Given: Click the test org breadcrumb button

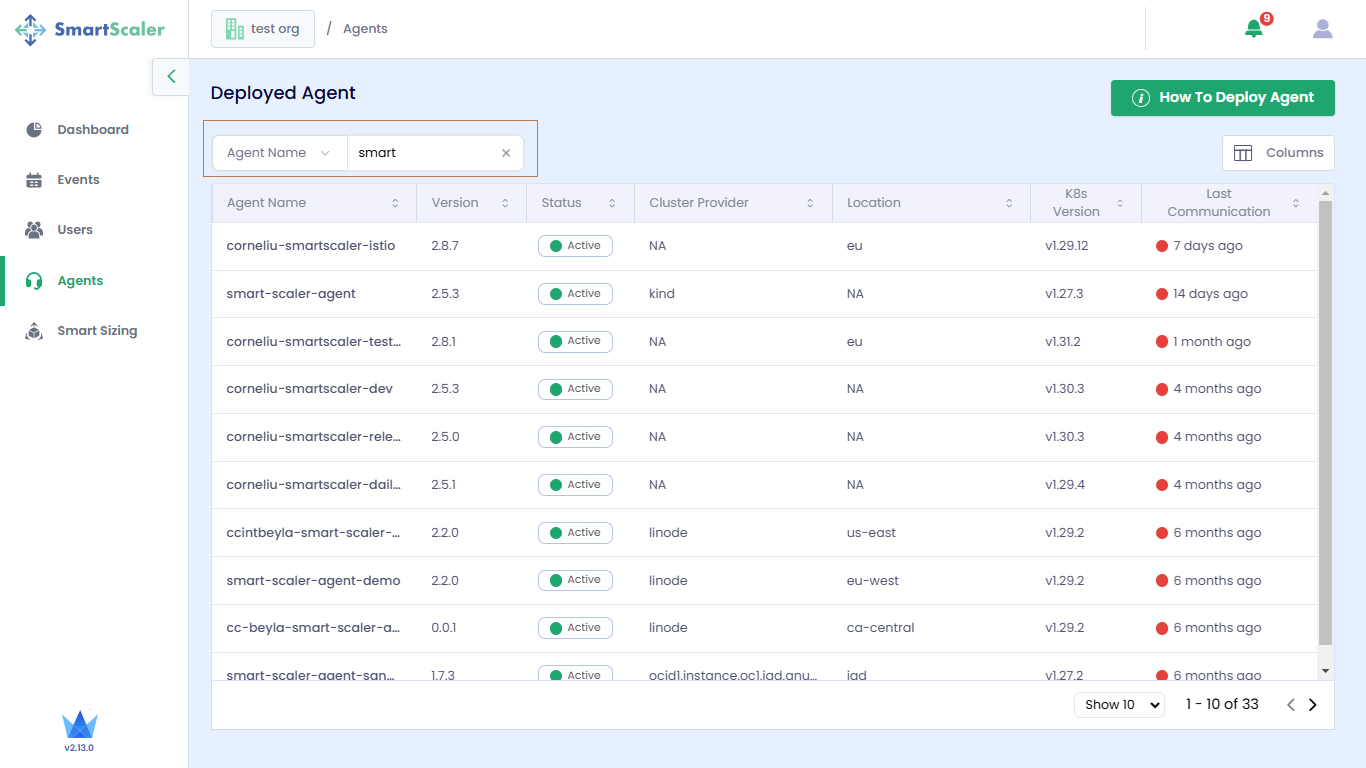Looking at the screenshot, I should point(263,29).
